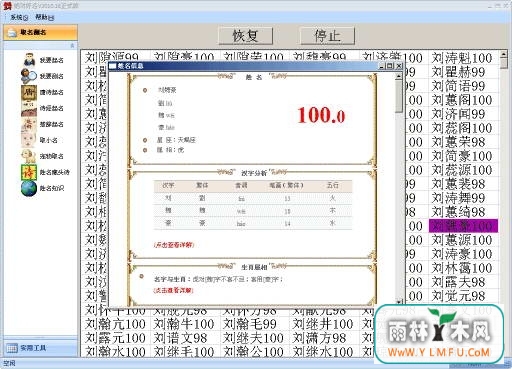Click the 五行 column header in dialog table
The height and width of the screenshot is (369, 512).
(x=333, y=185)
